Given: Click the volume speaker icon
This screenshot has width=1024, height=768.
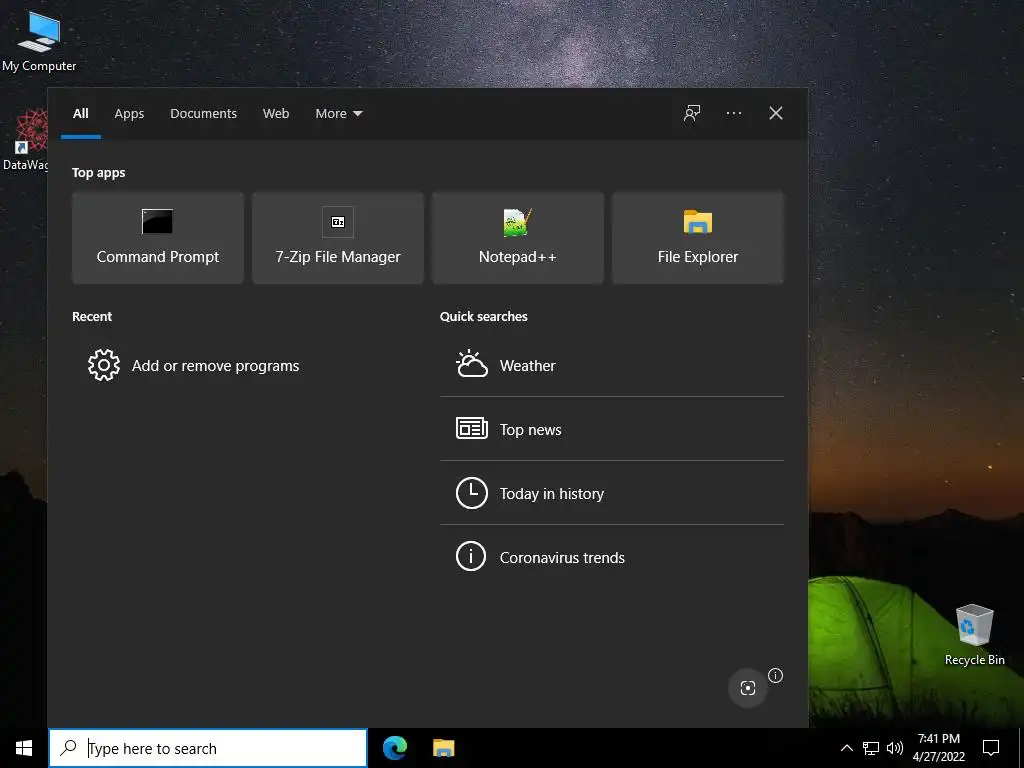Looking at the screenshot, I should pyautogui.click(x=895, y=748).
